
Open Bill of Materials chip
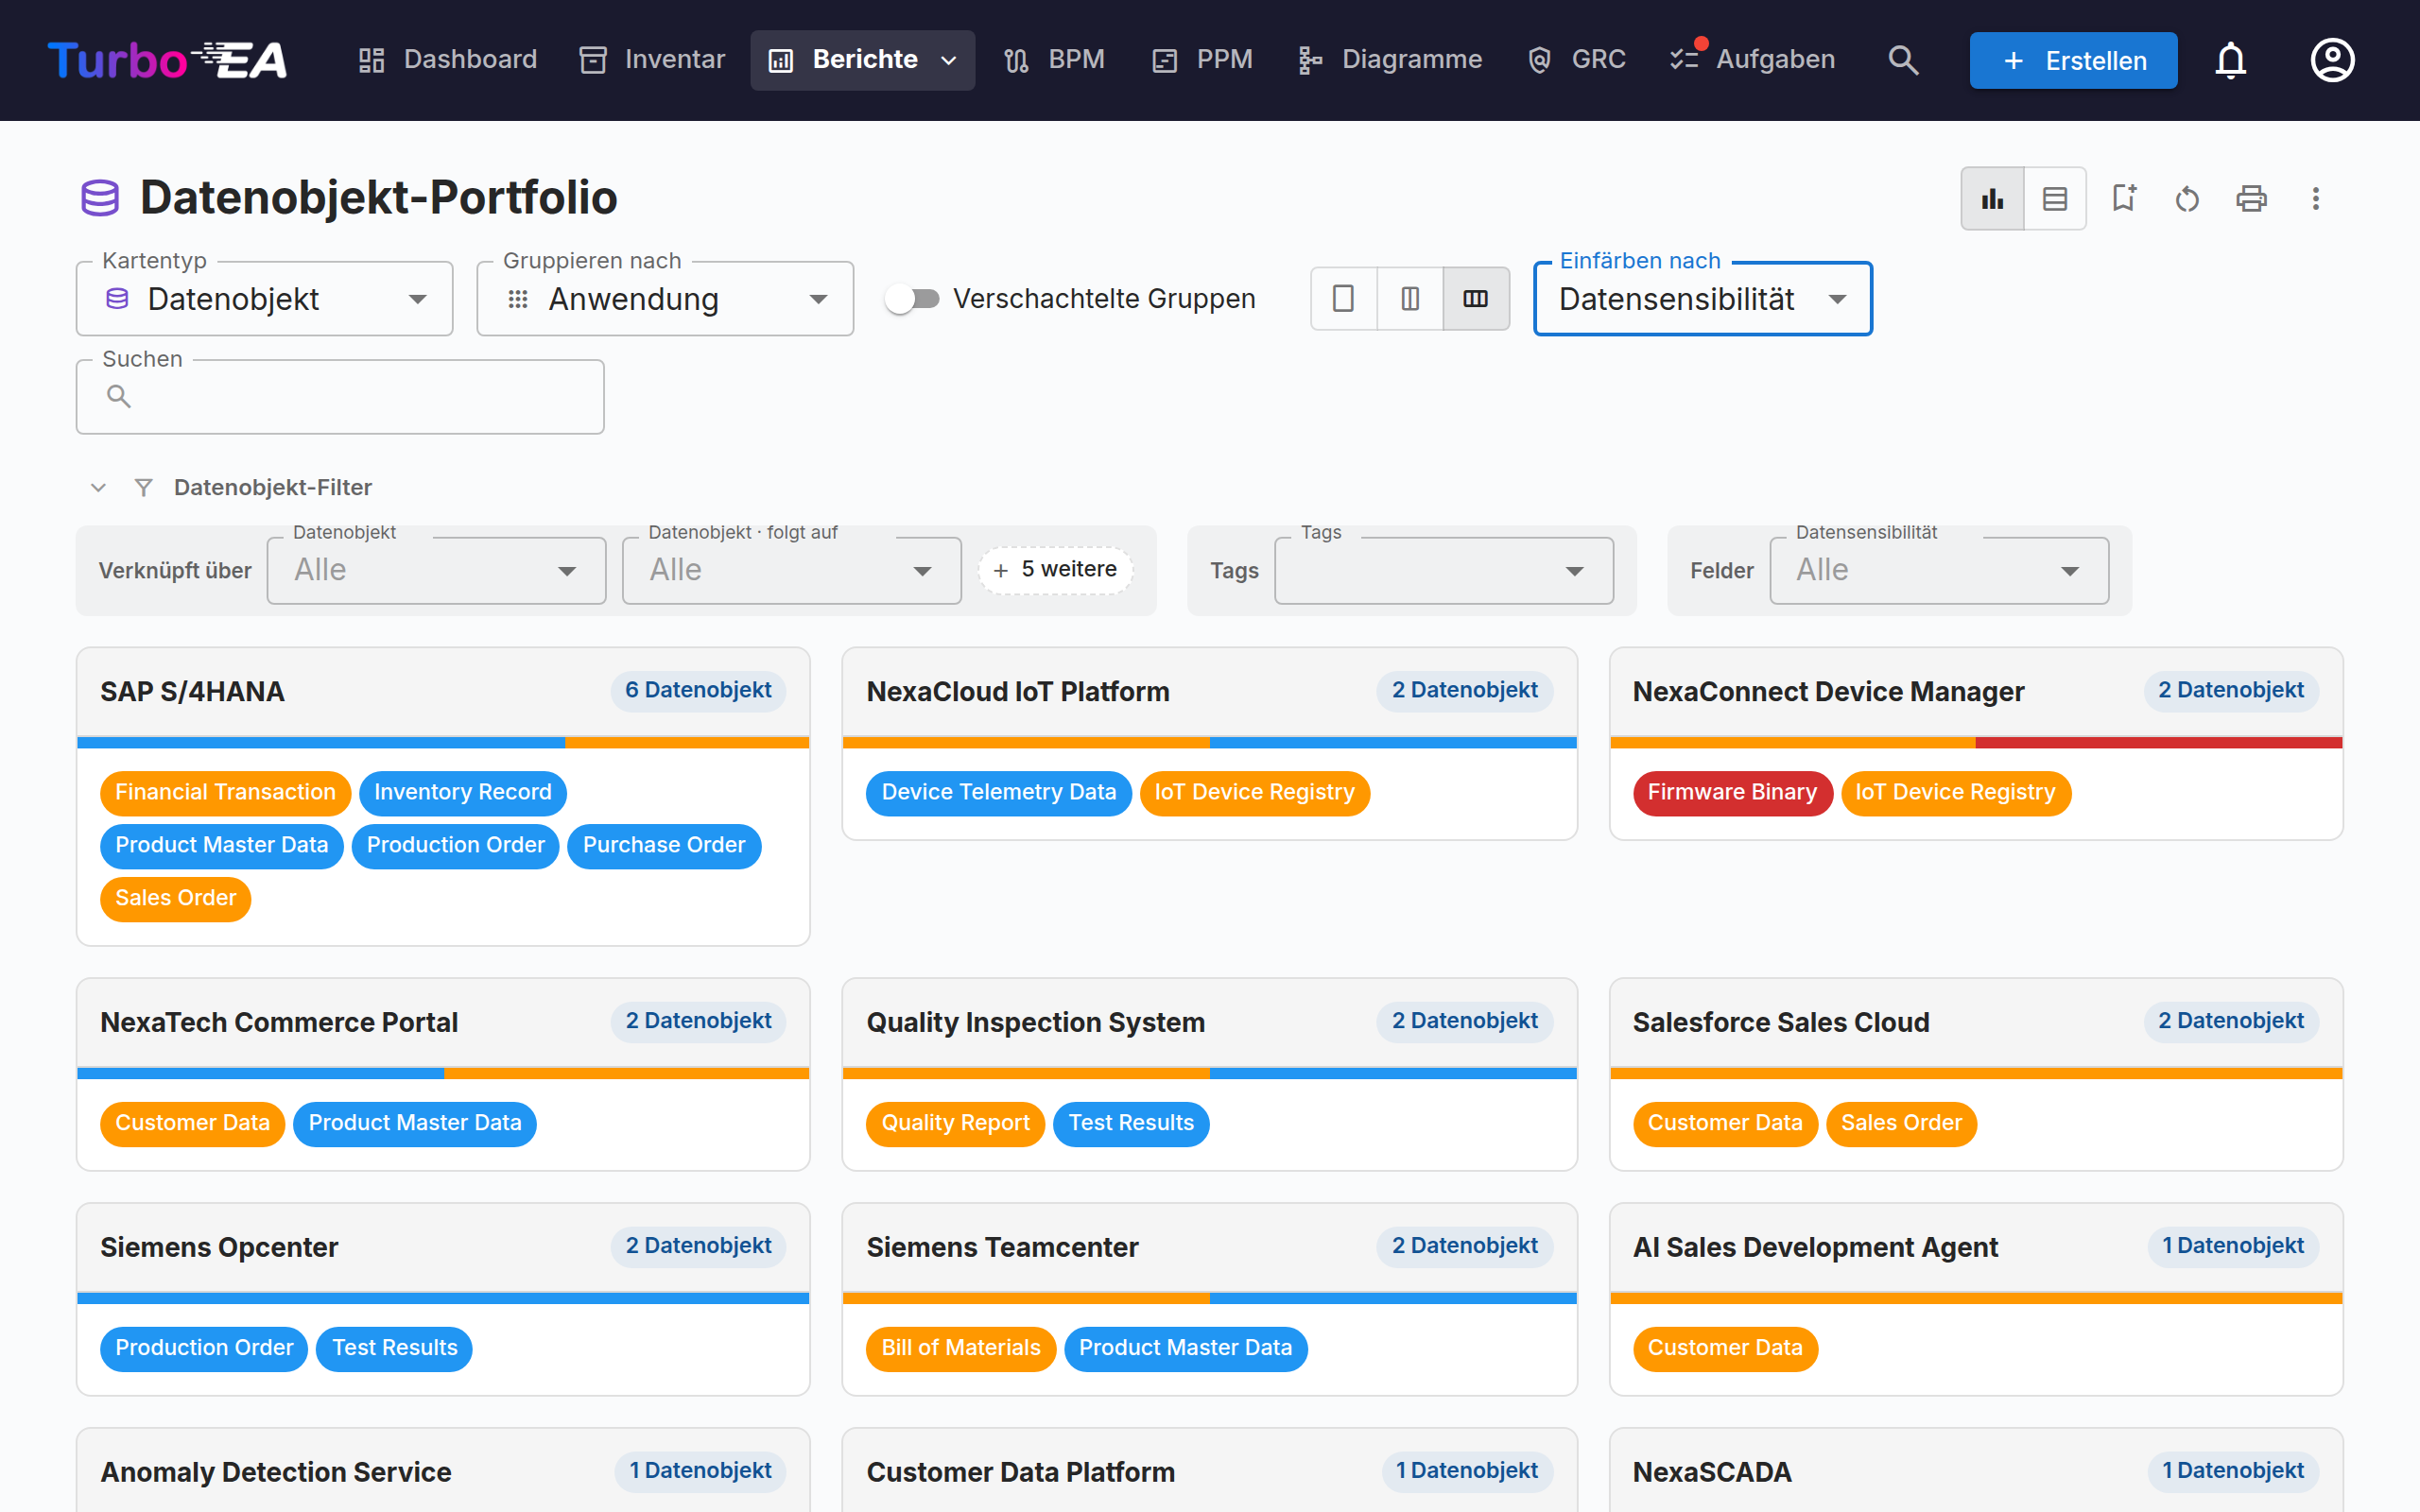point(960,1349)
